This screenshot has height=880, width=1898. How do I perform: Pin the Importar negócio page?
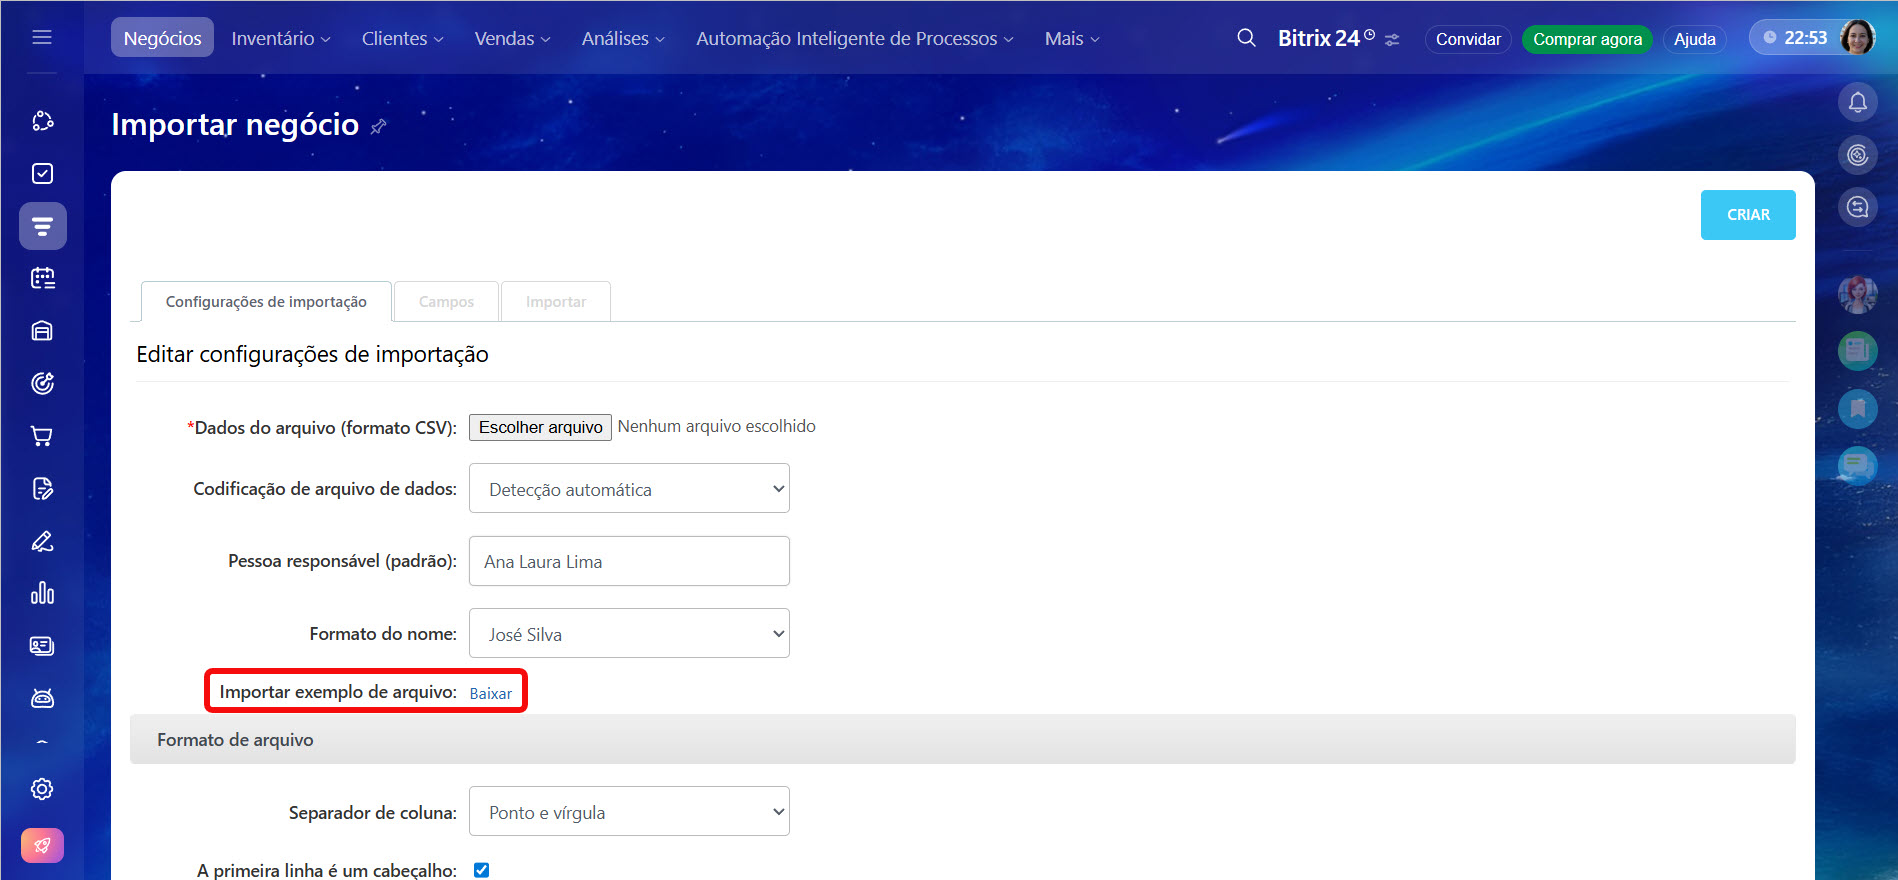point(378,127)
